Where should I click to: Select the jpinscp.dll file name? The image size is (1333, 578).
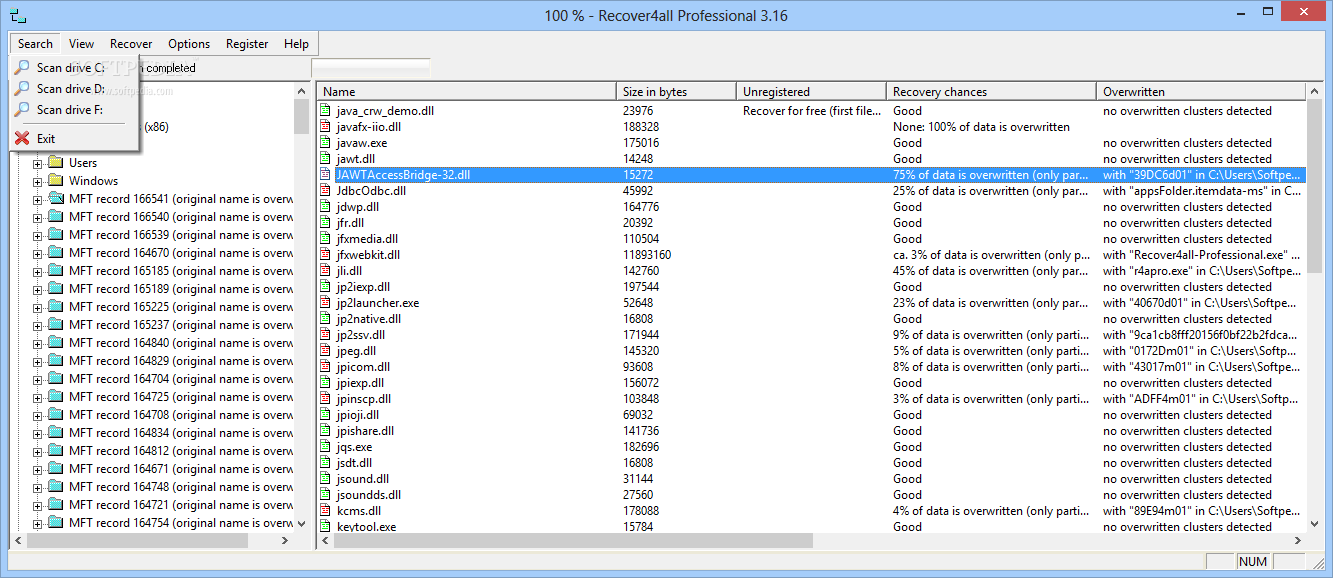[x=364, y=399]
